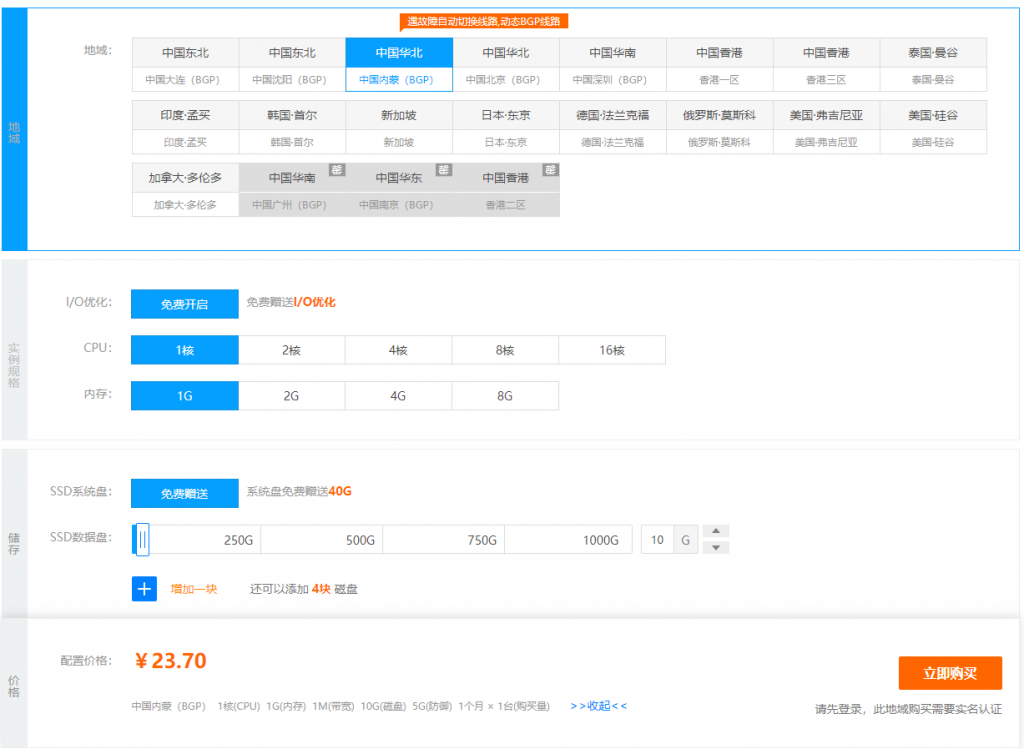Collapse the details with 收起 link
The image size is (1024, 749).
pos(598,706)
